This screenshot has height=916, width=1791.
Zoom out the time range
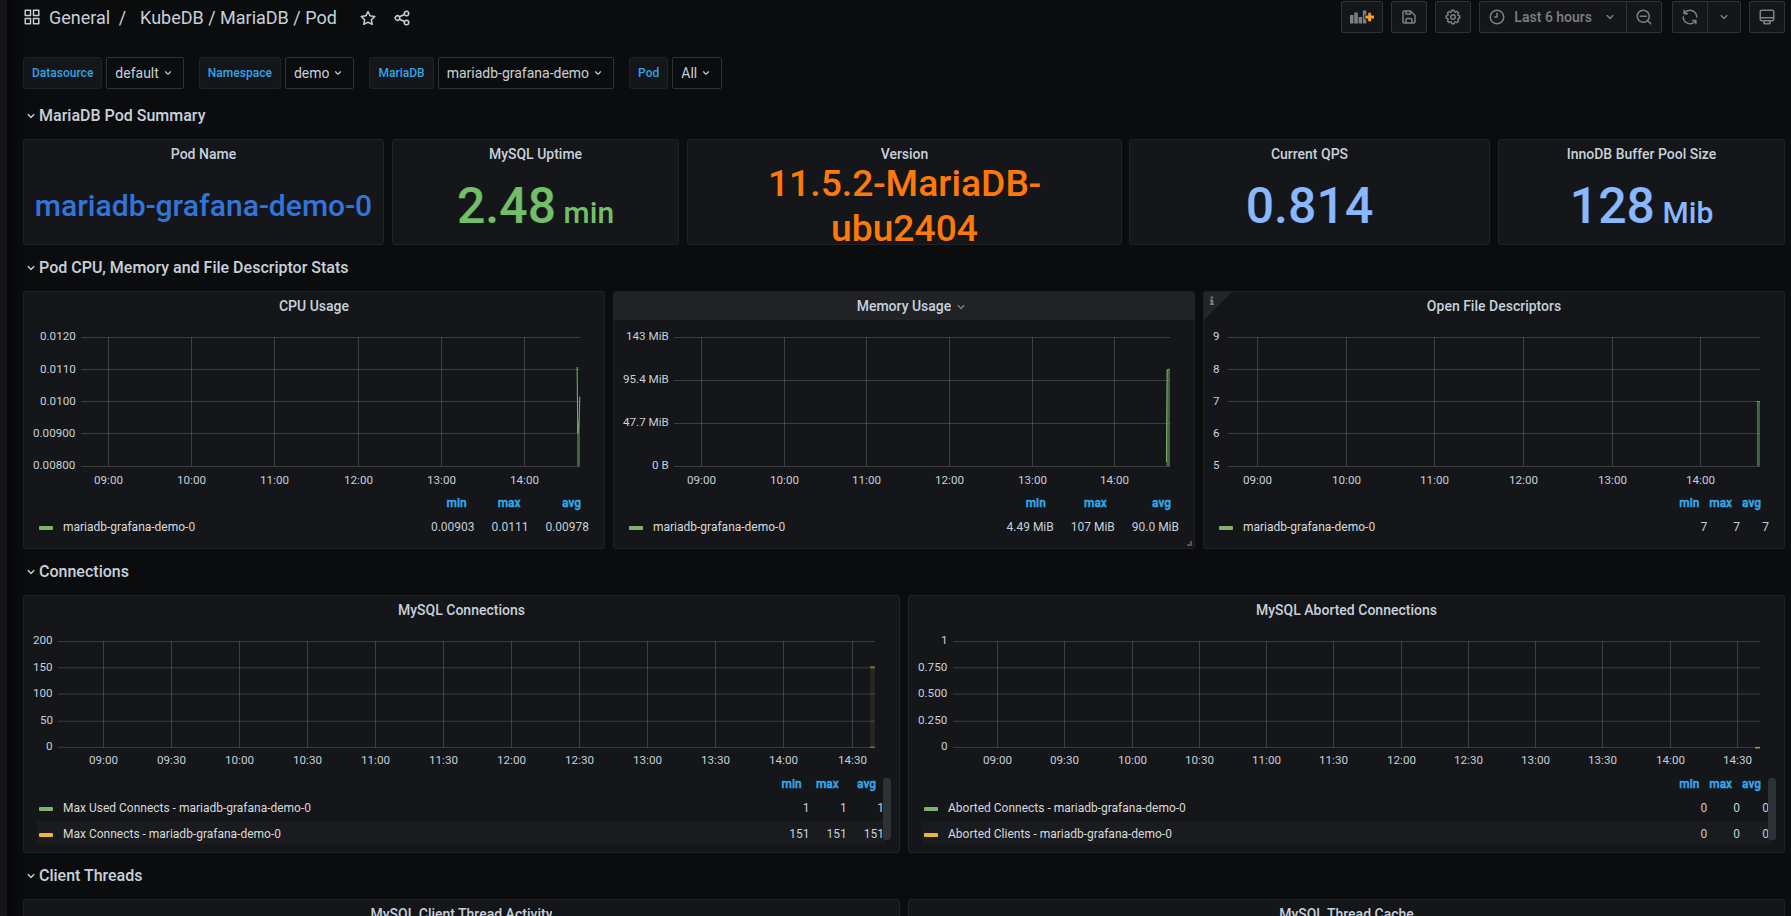pyautogui.click(x=1644, y=17)
